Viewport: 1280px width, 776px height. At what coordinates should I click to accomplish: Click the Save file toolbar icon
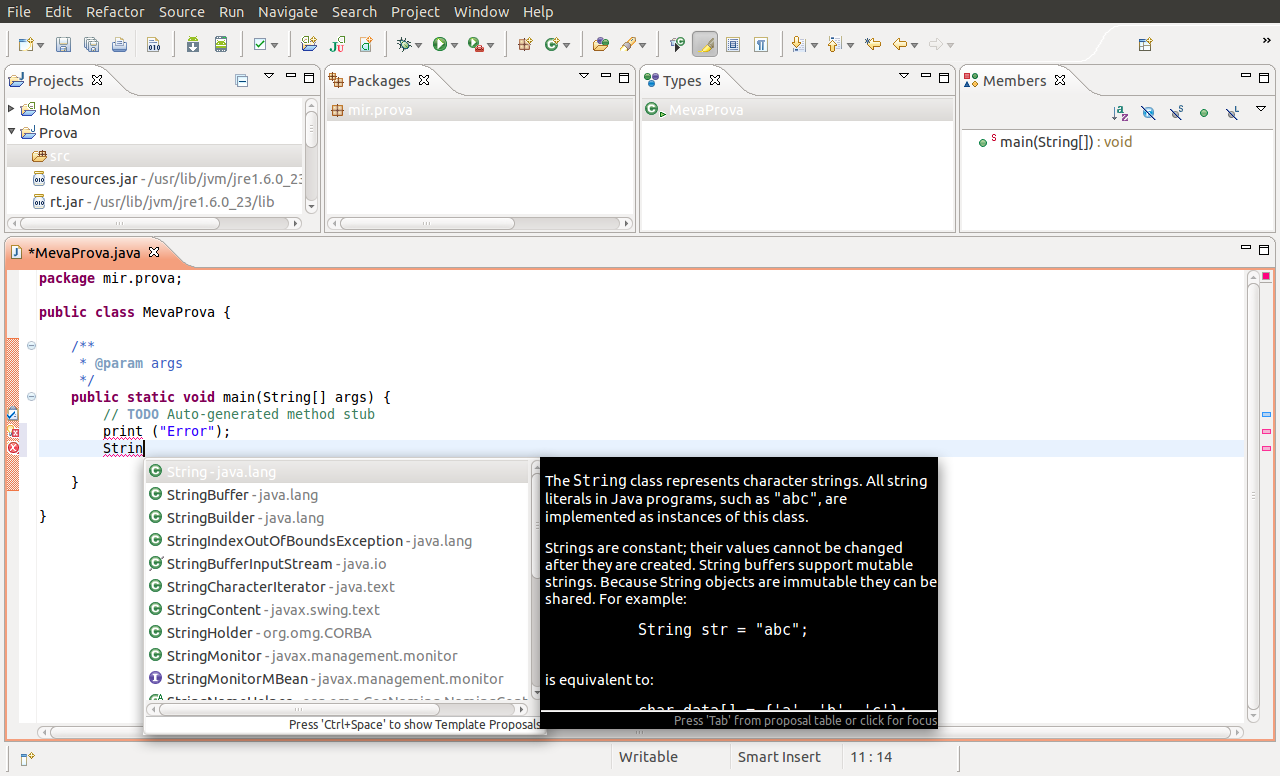point(63,45)
